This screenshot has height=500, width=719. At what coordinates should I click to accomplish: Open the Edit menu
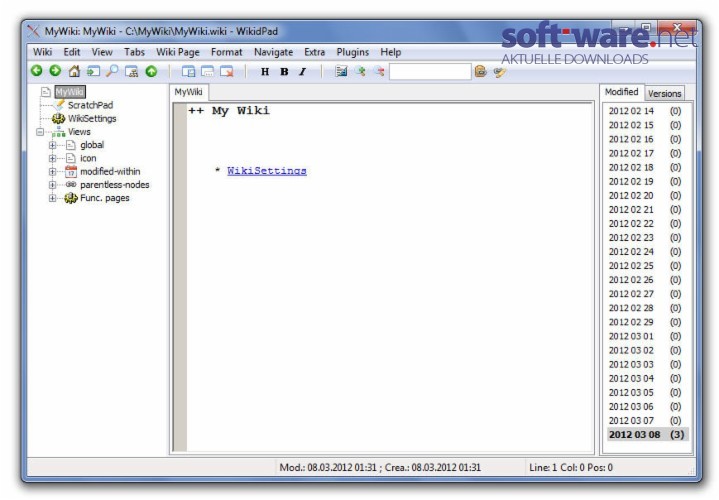pos(72,52)
